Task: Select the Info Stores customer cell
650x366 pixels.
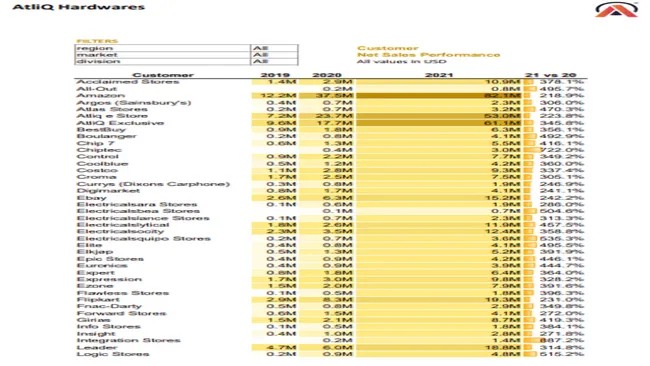Action: pyautogui.click(x=108, y=326)
